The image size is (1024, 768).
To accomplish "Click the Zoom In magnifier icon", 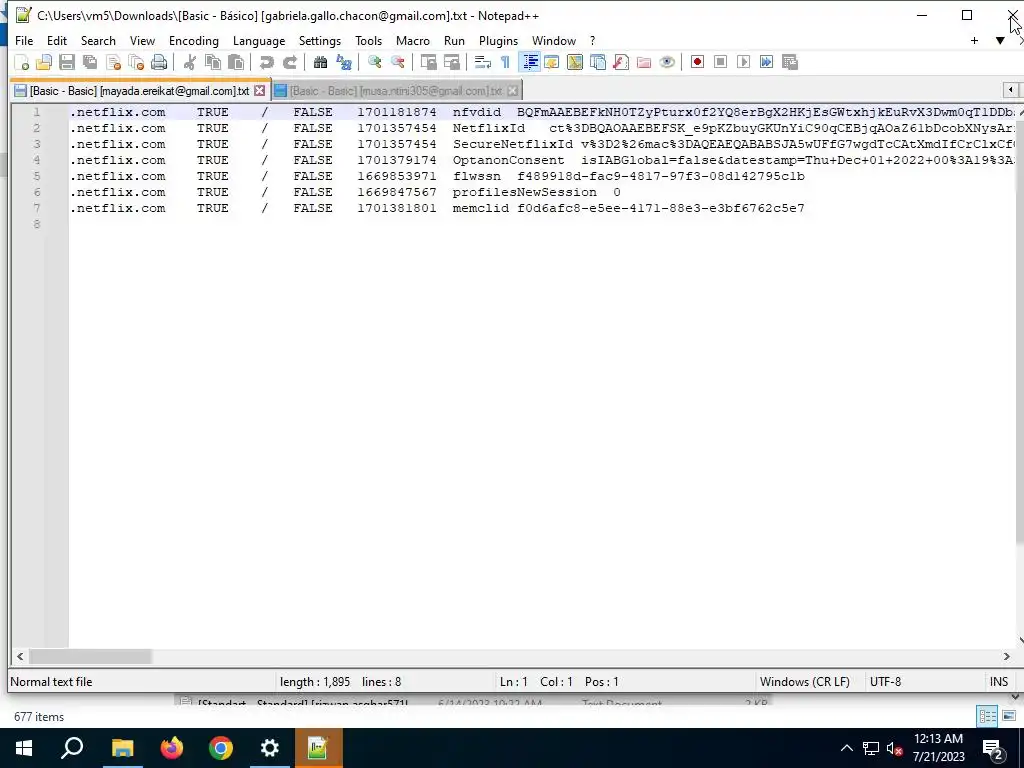I will pyautogui.click(x=374, y=62).
